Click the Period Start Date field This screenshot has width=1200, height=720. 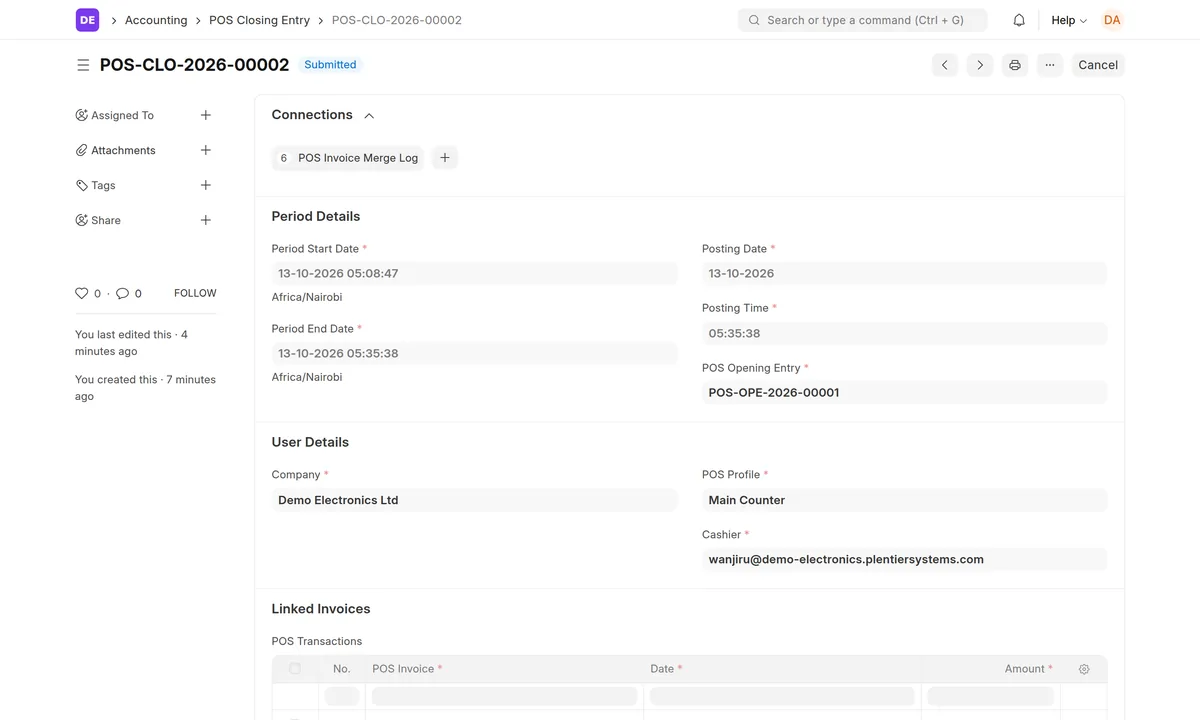pyautogui.click(x=474, y=273)
